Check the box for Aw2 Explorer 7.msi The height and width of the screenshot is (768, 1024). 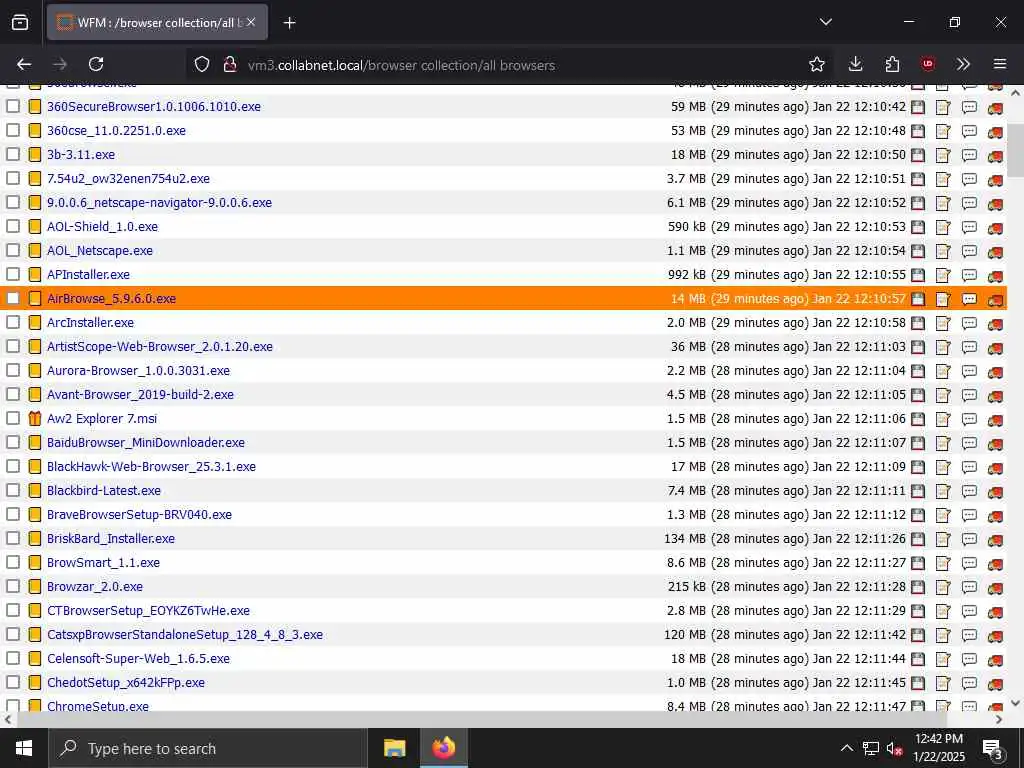[12, 418]
